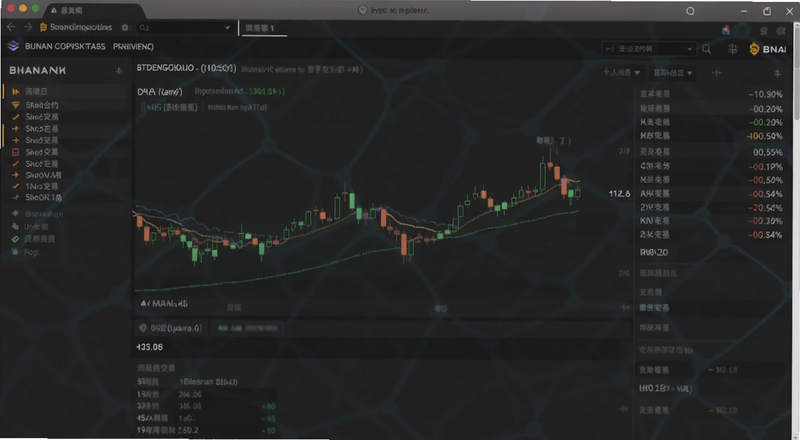Switch to the (lµaro.0) tab below the chart
The height and width of the screenshot is (440, 800).
(x=170, y=328)
